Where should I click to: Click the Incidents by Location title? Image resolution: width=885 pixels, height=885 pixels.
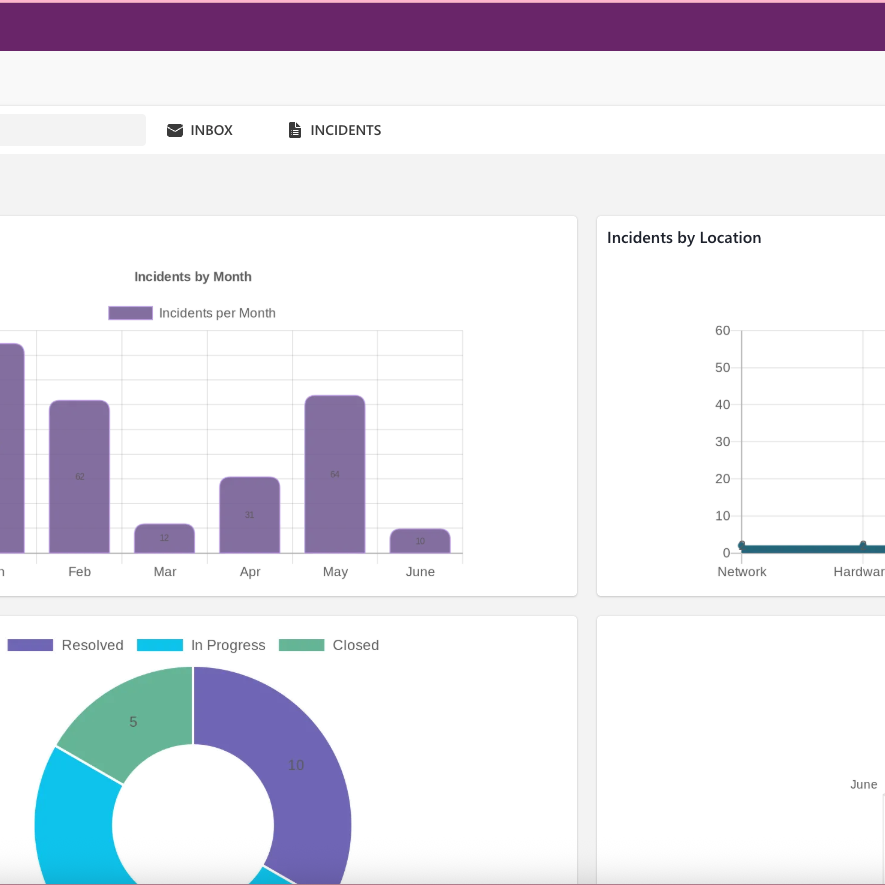click(684, 238)
